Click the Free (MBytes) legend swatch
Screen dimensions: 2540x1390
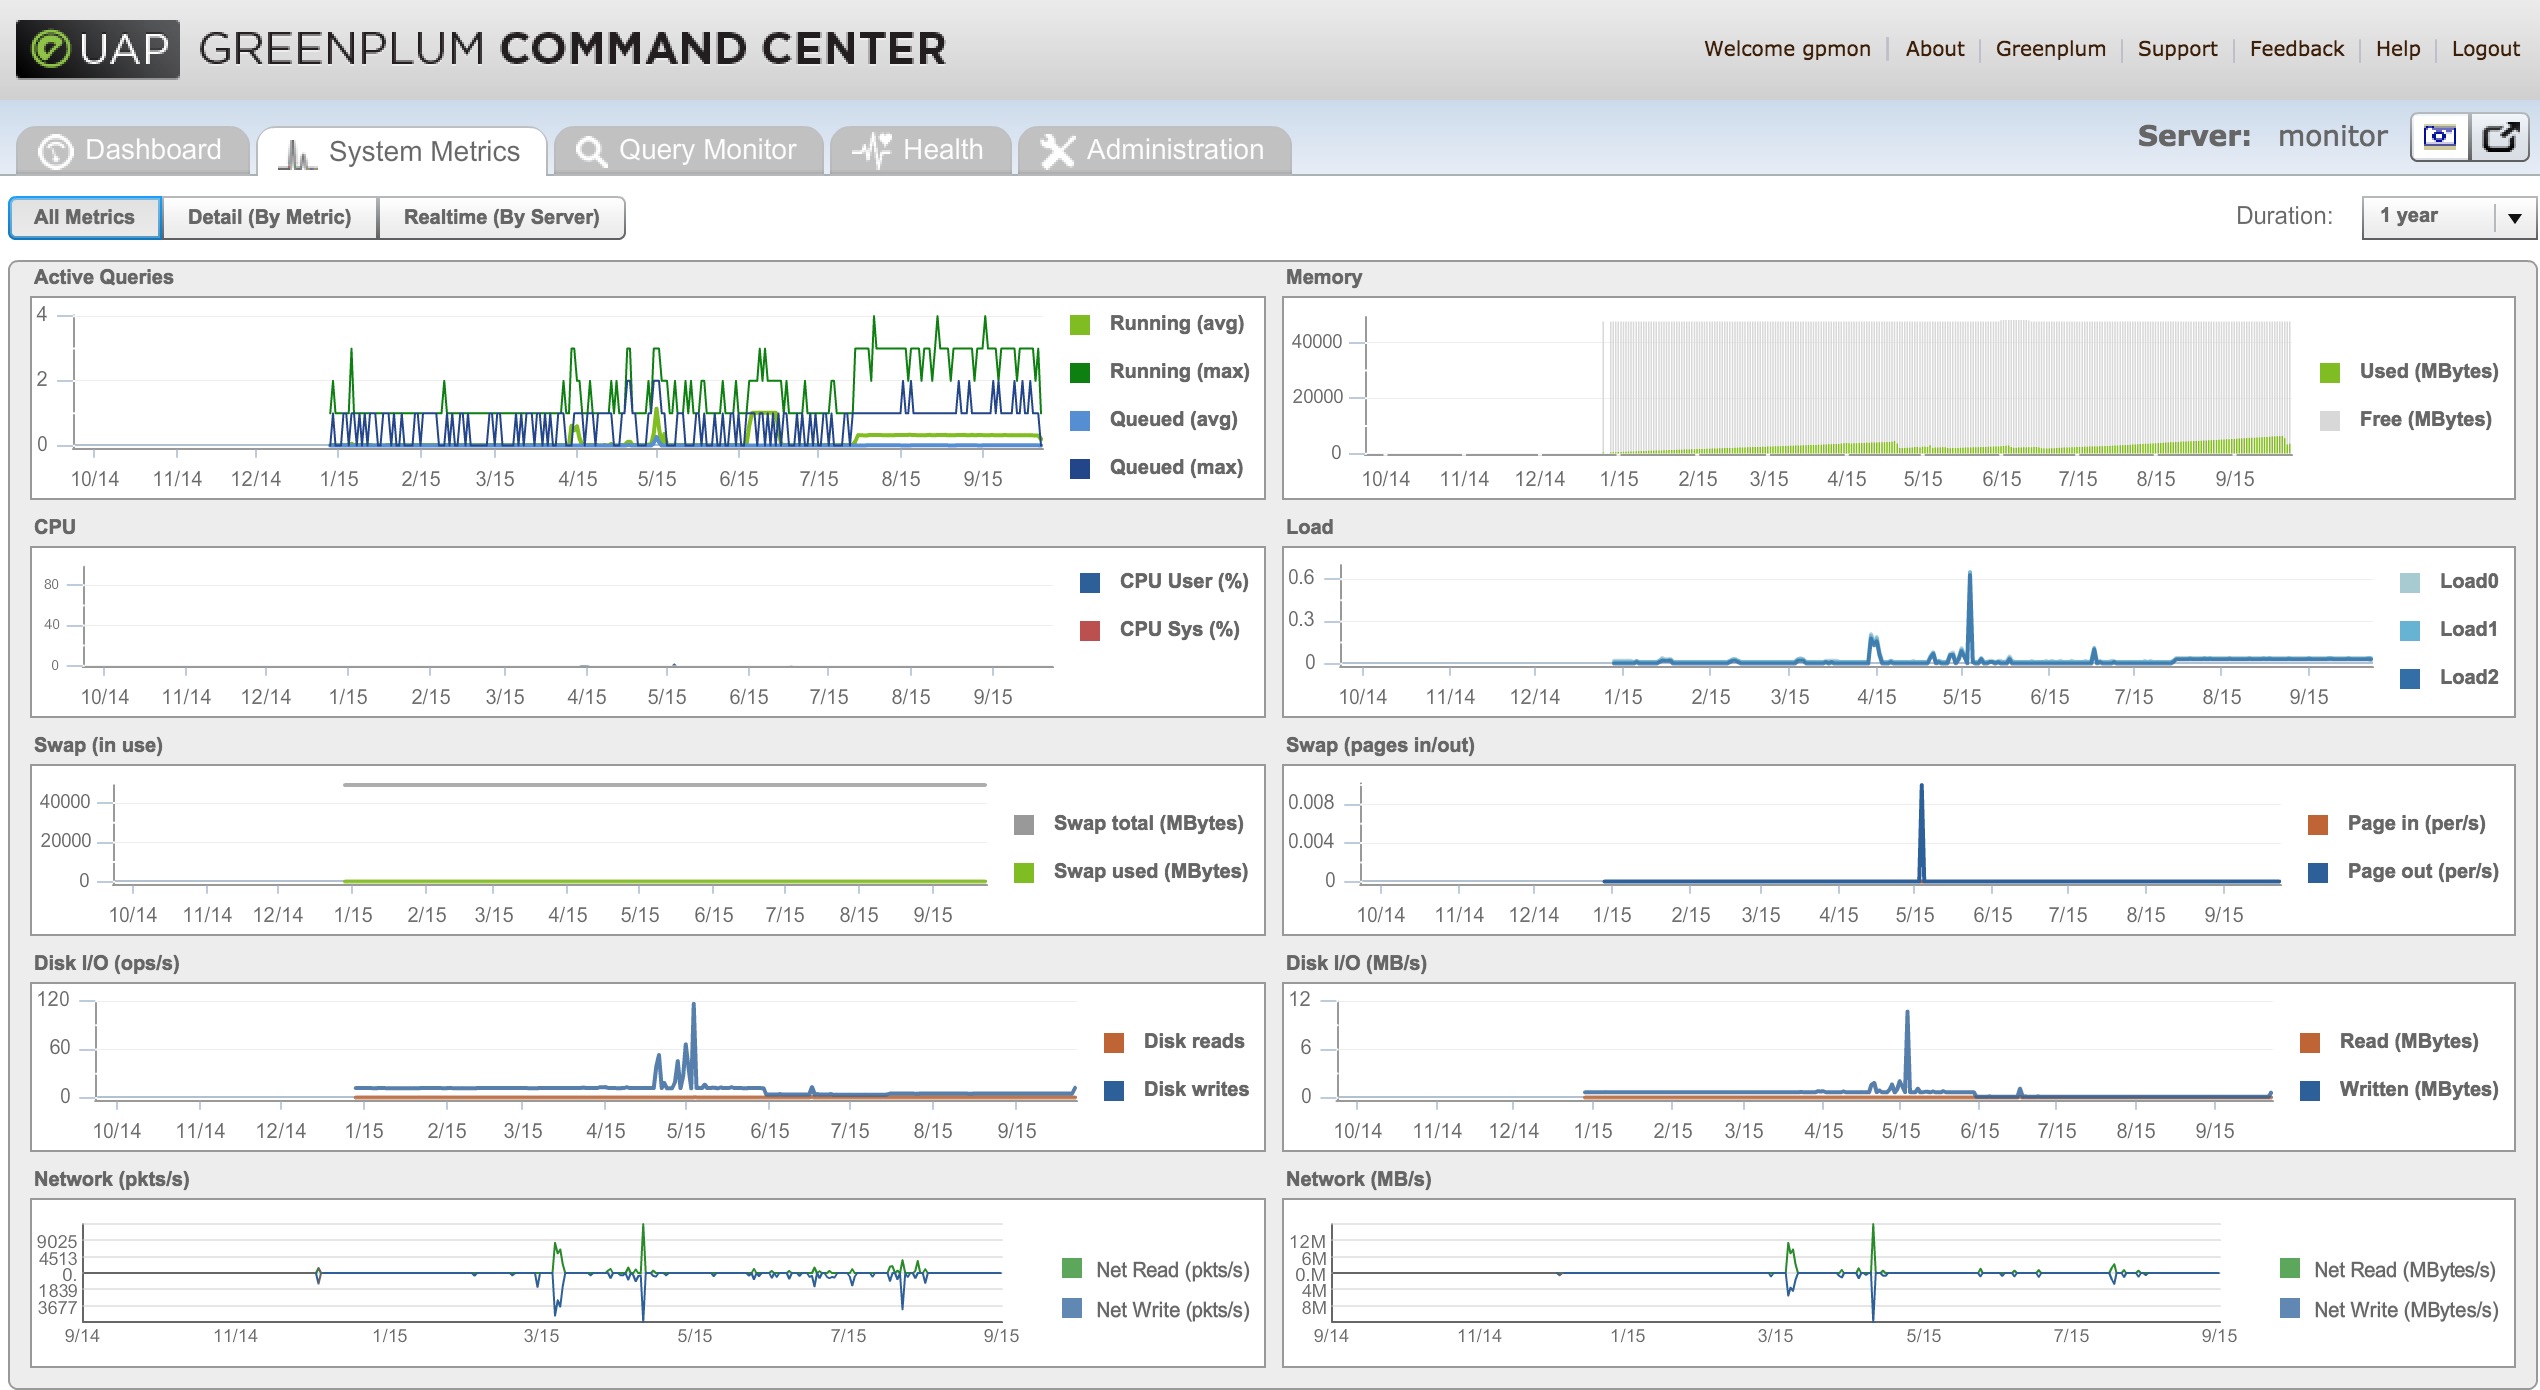[2330, 420]
